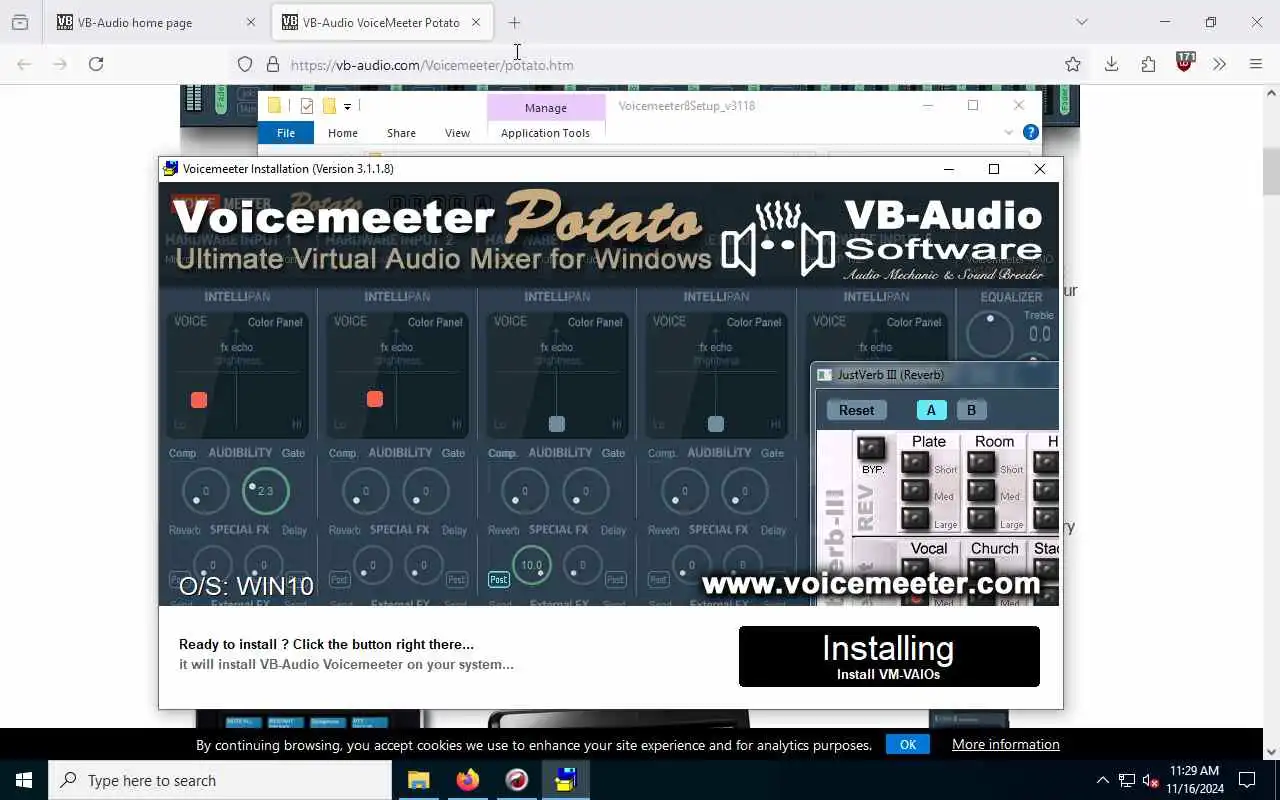Open the Windows notification center icon
This screenshot has width=1280, height=800.
pyautogui.click(x=1247, y=780)
